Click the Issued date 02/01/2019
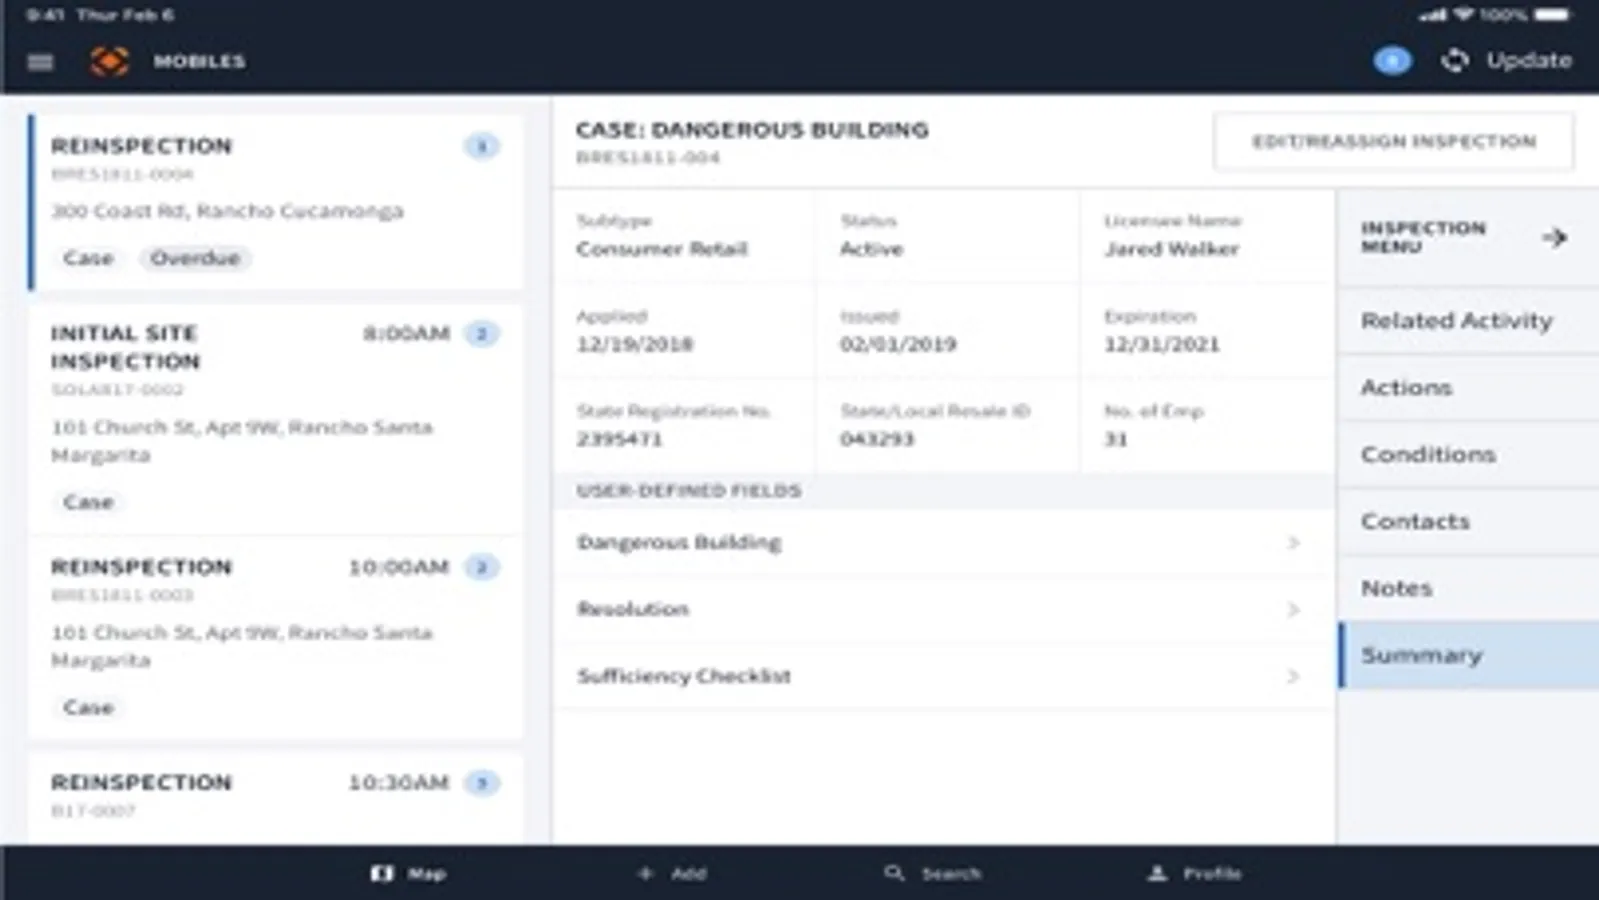The image size is (1599, 900). (x=898, y=345)
